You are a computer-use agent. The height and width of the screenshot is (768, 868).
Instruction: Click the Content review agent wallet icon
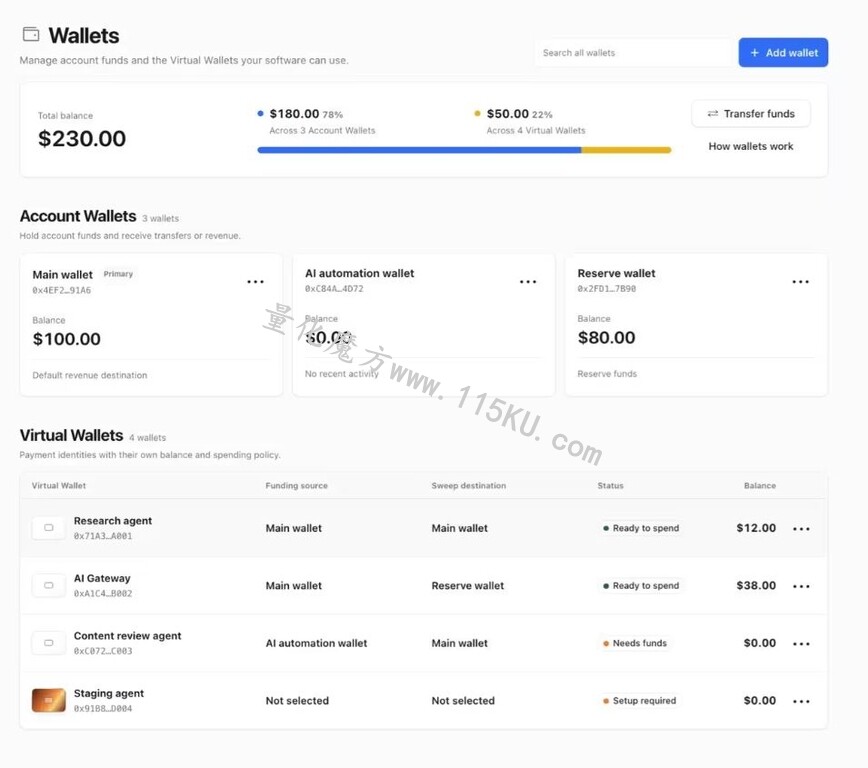pyautogui.click(x=49, y=643)
